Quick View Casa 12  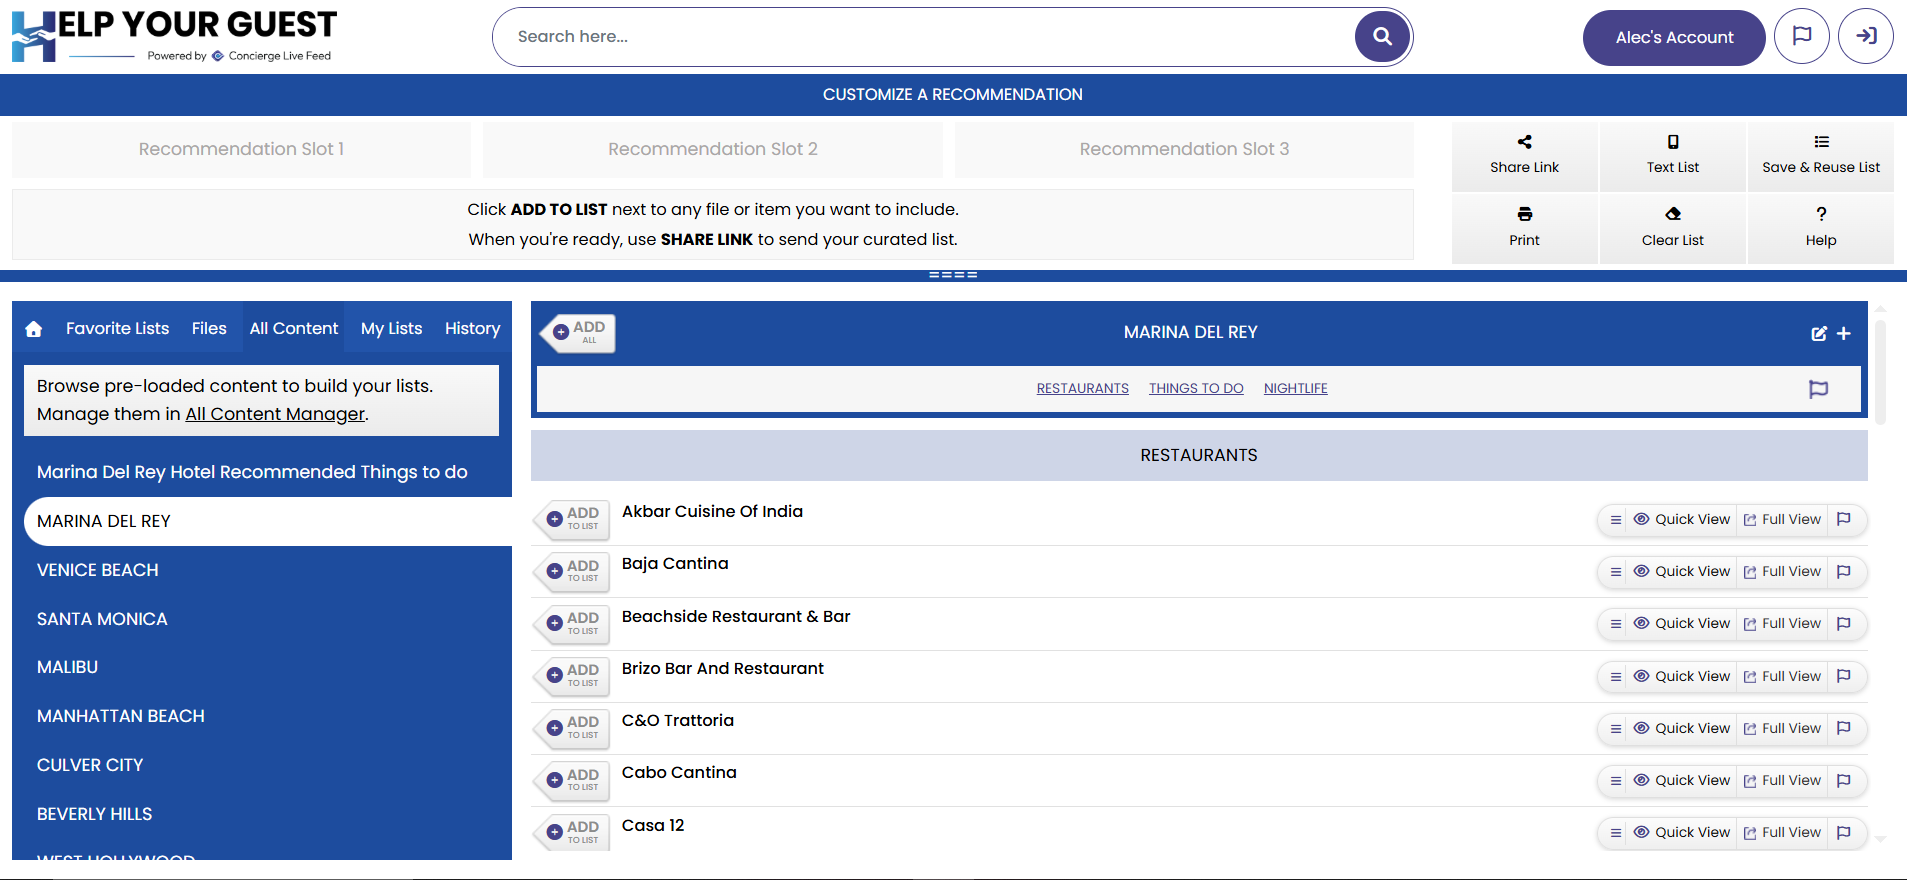[1682, 833]
